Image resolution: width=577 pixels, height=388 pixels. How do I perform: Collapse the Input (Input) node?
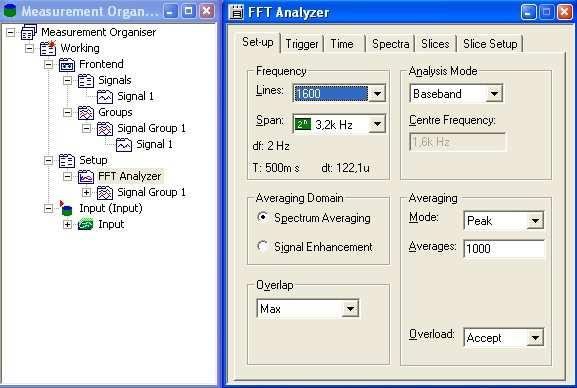(48, 208)
